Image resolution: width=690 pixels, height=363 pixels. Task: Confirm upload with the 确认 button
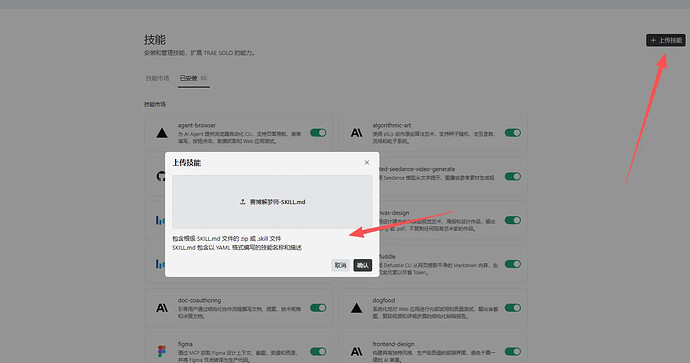tap(363, 265)
